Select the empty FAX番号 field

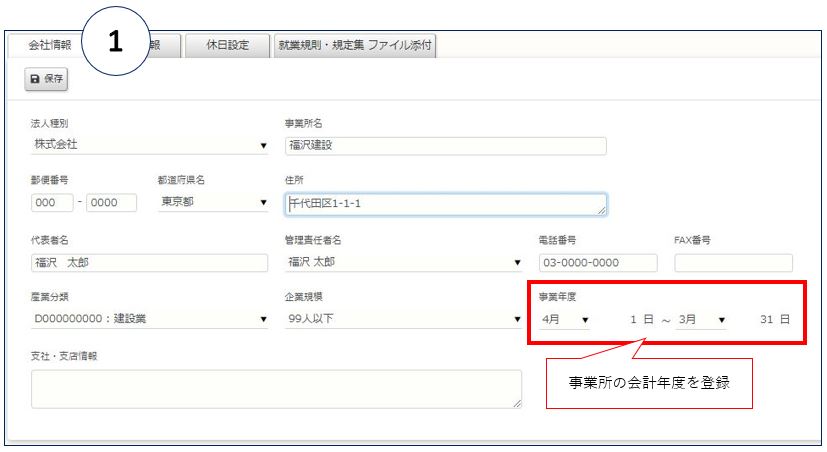pyautogui.click(x=733, y=263)
